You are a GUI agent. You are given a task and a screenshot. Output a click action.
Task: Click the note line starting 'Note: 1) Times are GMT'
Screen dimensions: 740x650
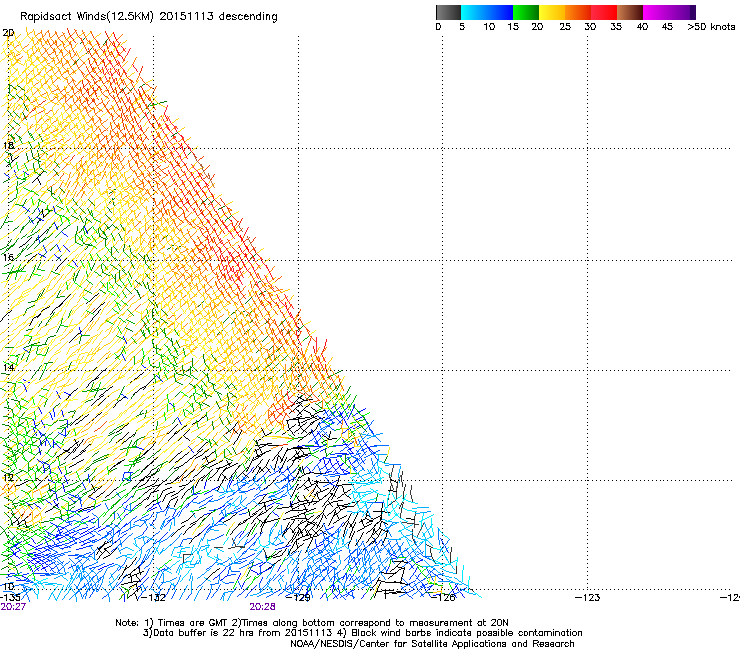click(311, 623)
